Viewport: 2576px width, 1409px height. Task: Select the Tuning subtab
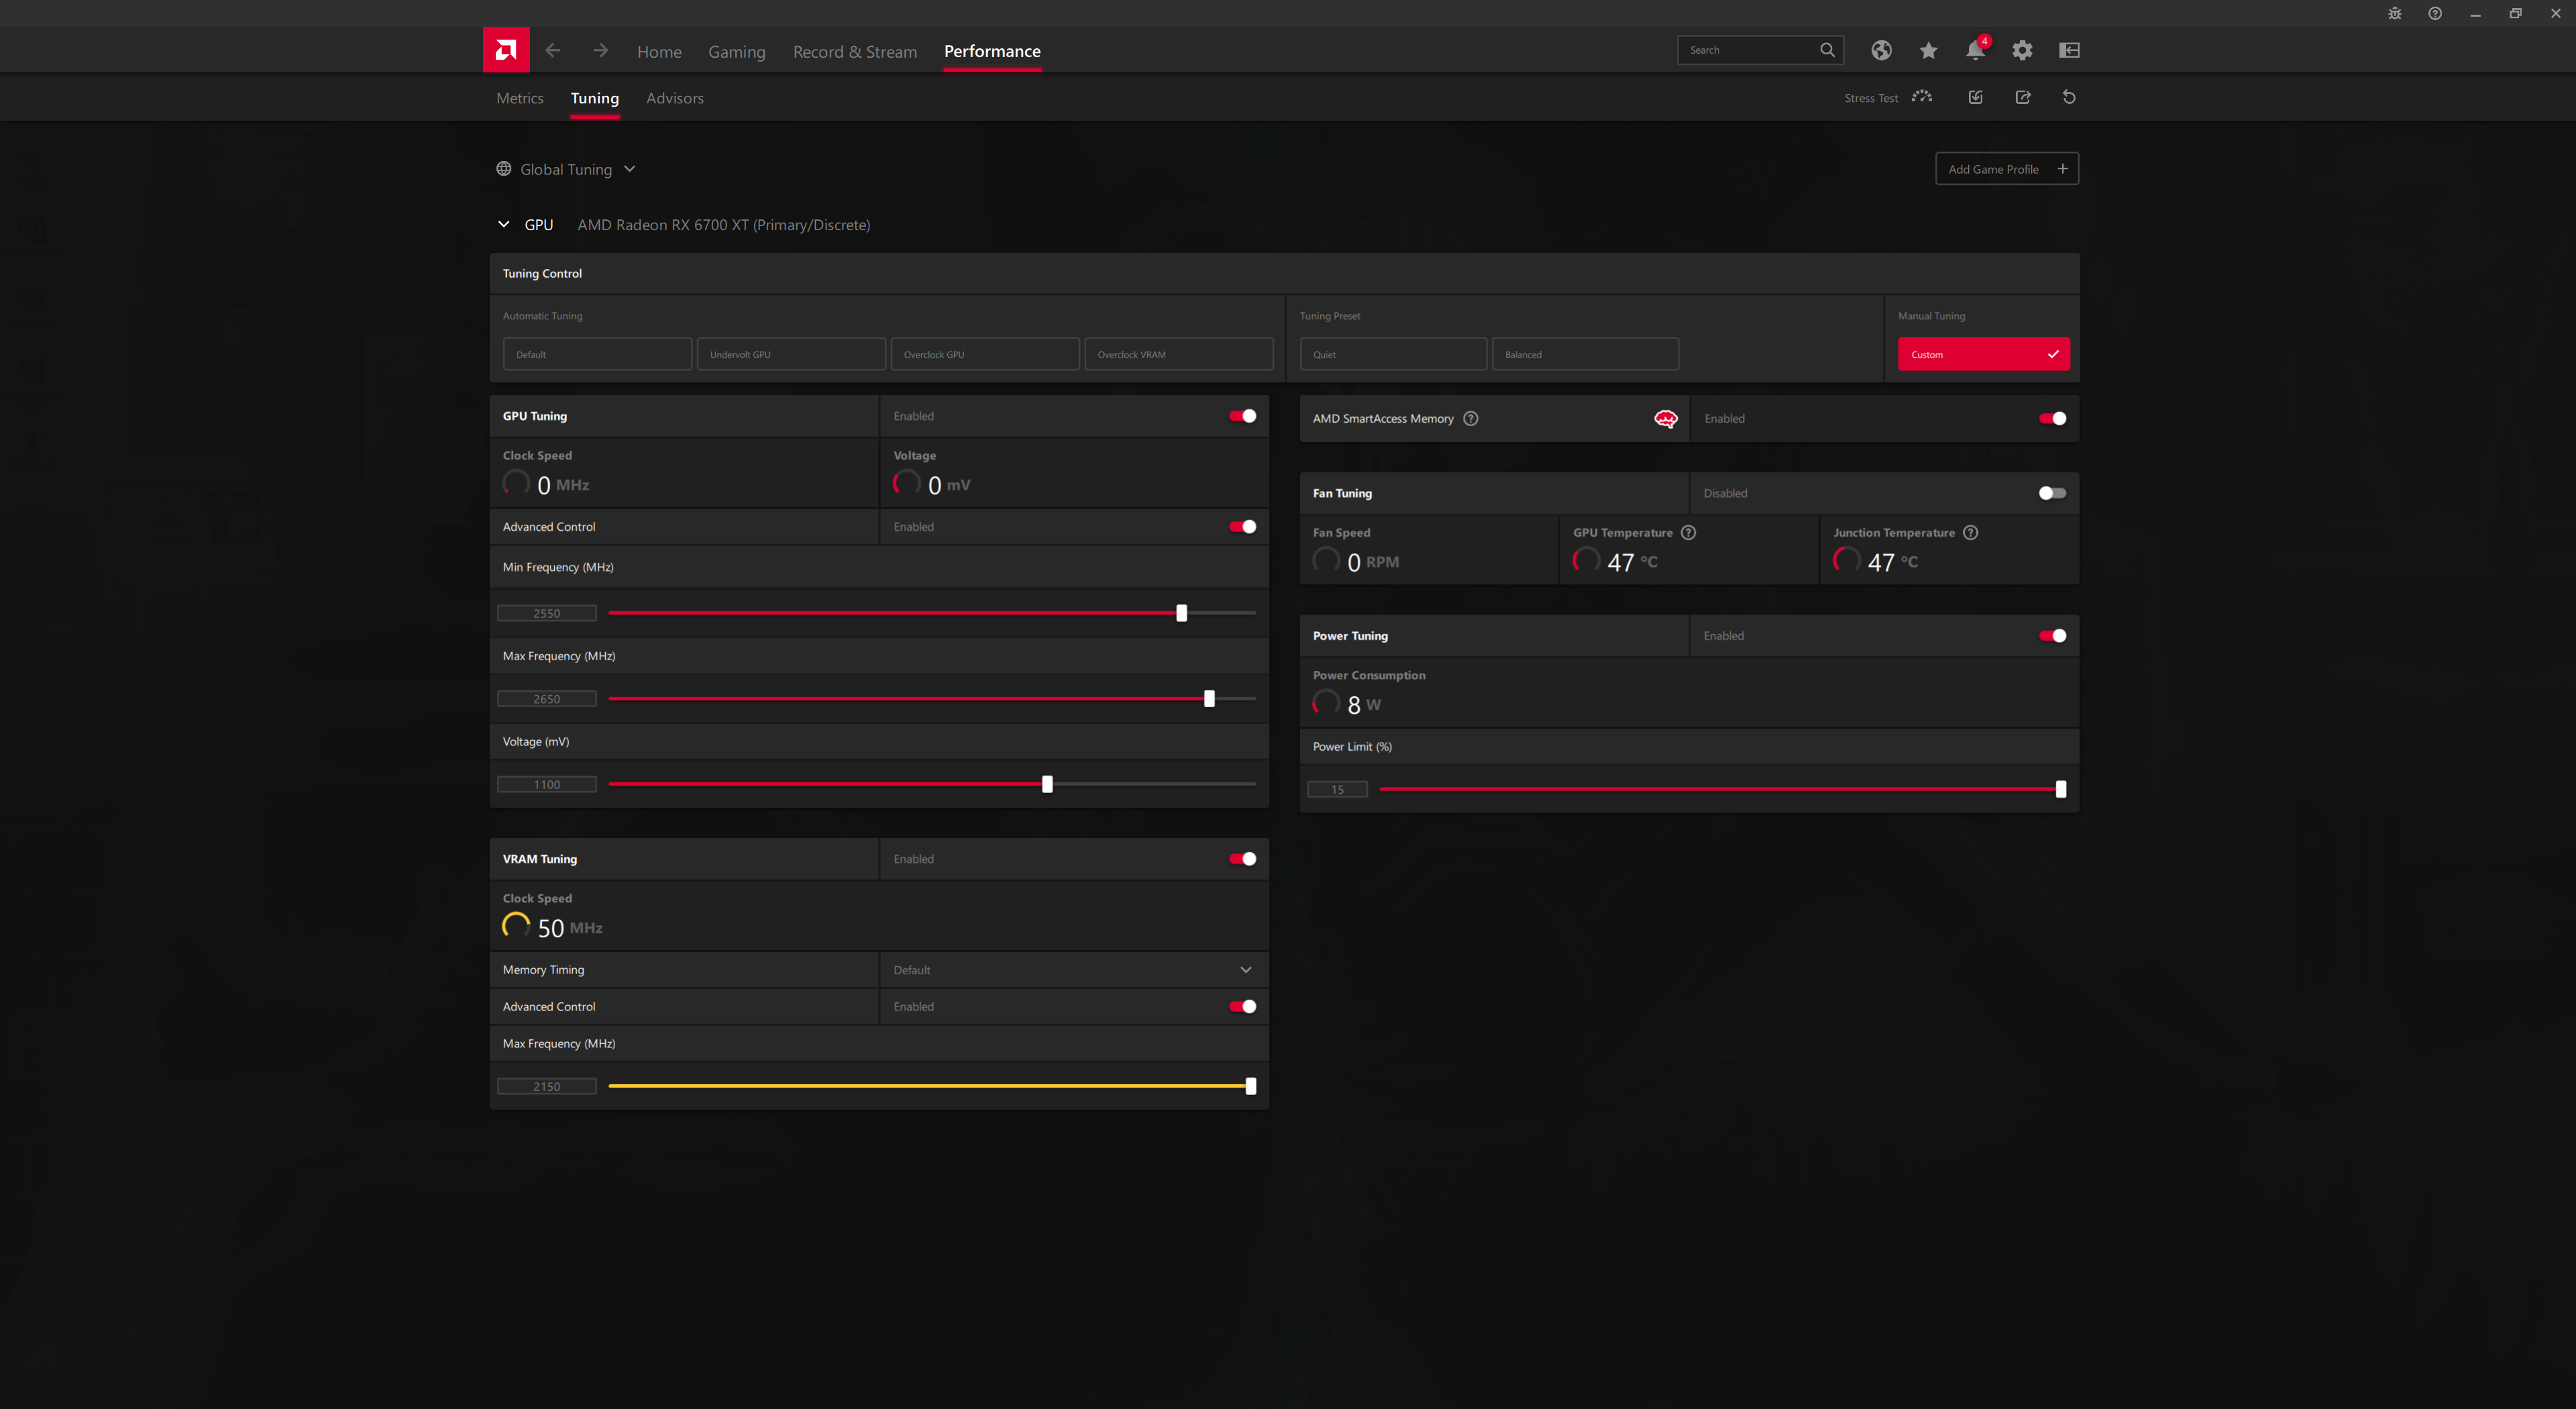[595, 98]
